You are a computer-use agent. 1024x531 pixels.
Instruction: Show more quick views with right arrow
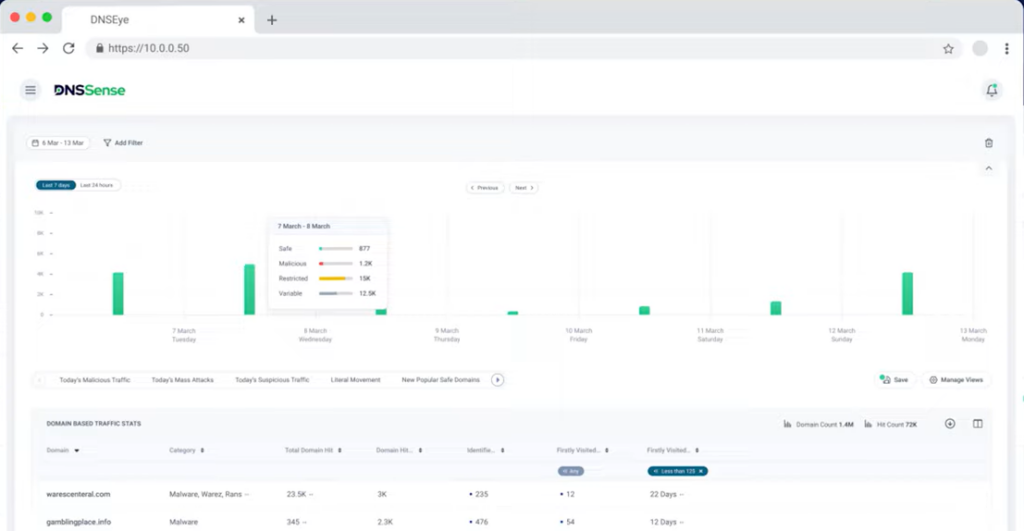pyautogui.click(x=497, y=379)
